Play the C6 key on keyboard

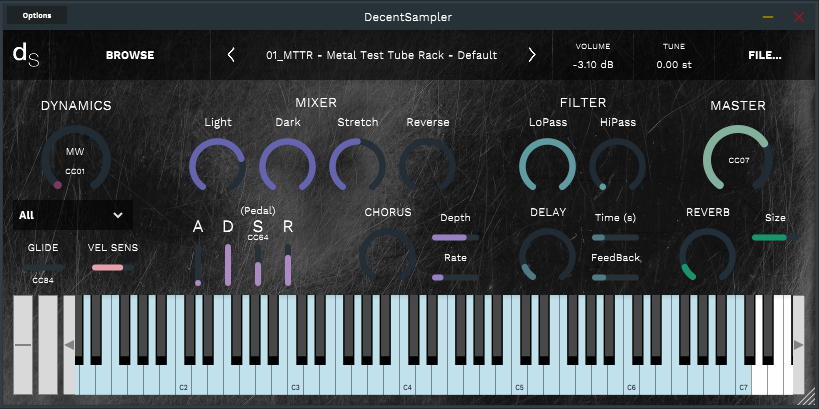click(x=631, y=380)
